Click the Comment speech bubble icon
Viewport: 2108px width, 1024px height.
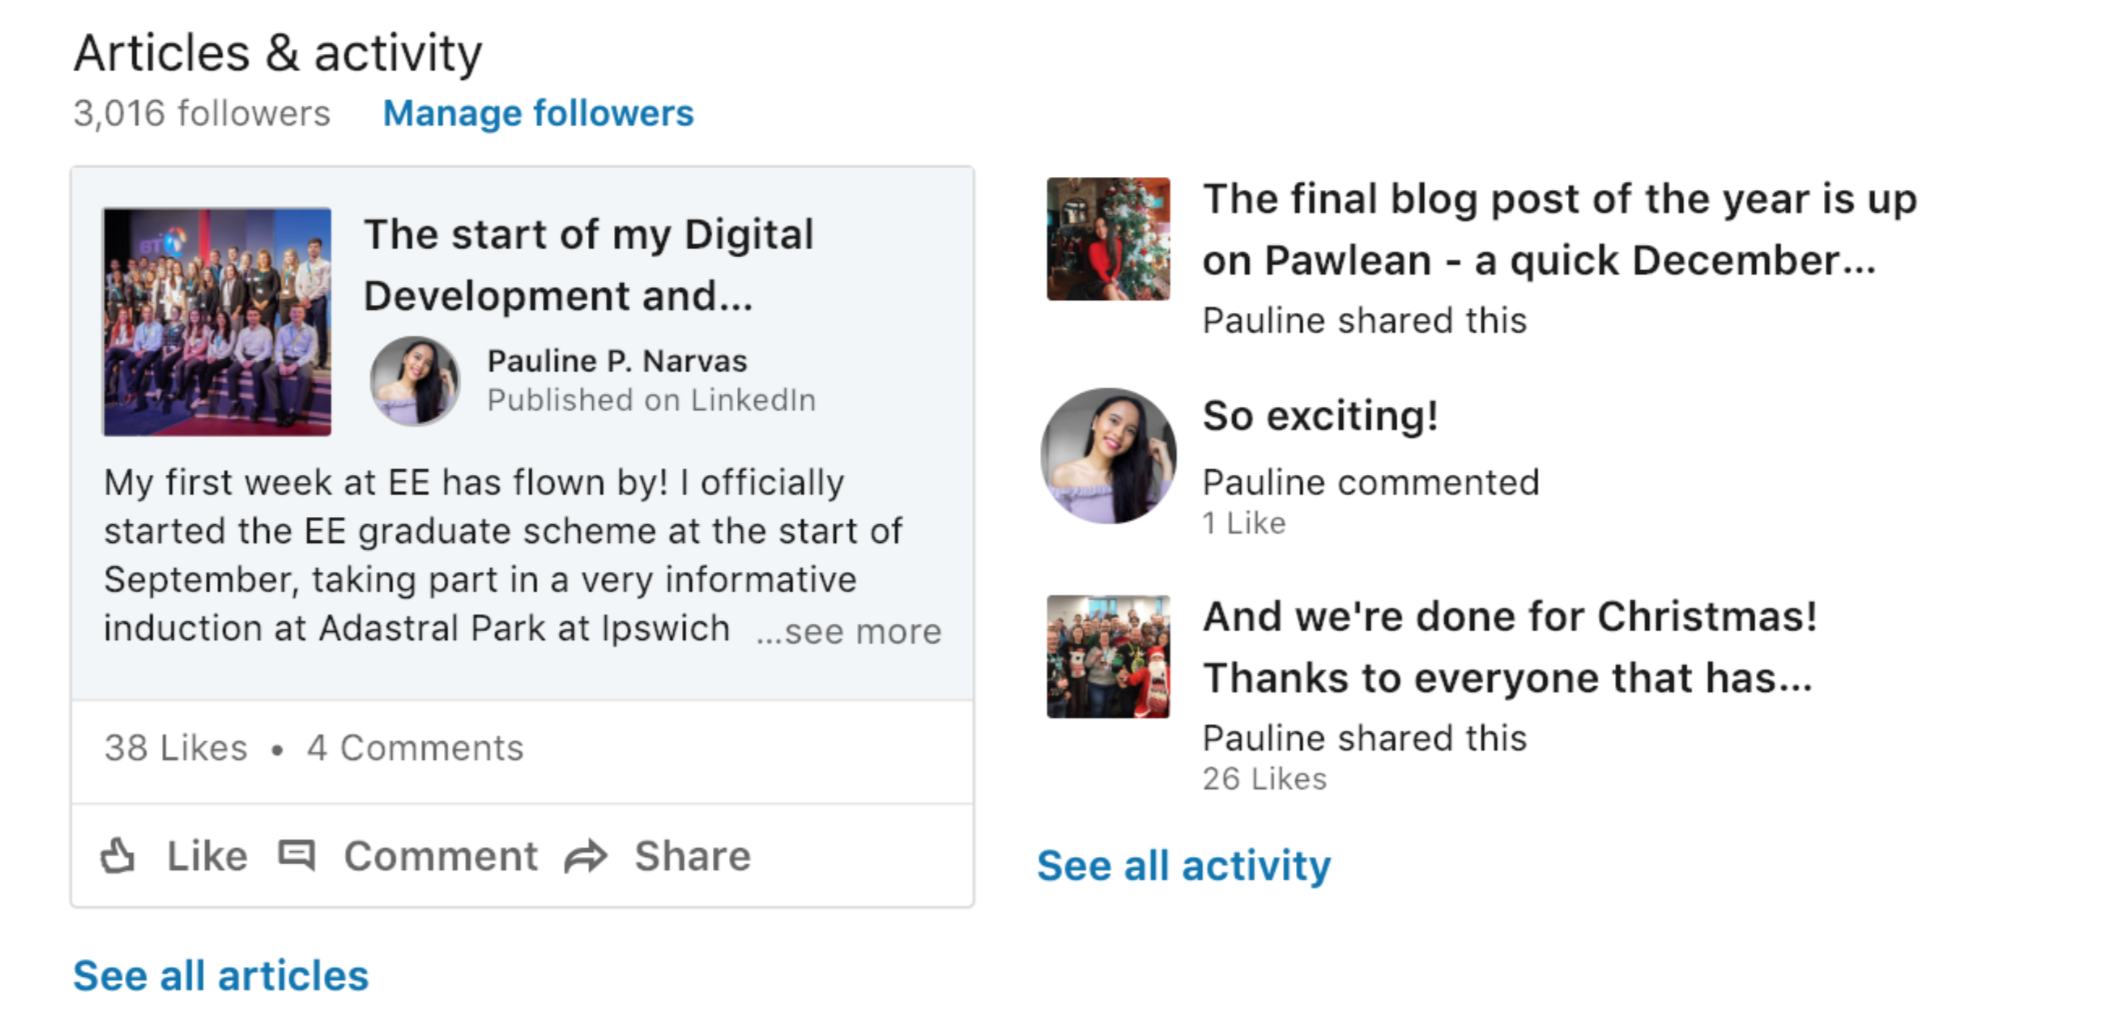point(297,856)
